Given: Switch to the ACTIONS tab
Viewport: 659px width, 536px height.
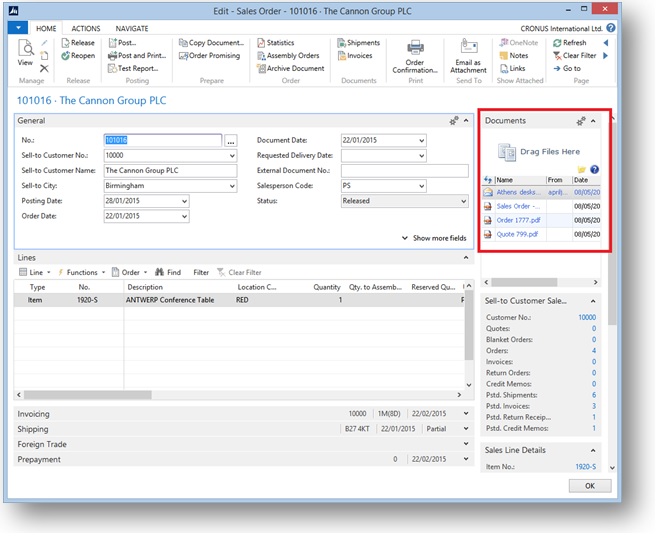Looking at the screenshot, I should coord(86,29).
